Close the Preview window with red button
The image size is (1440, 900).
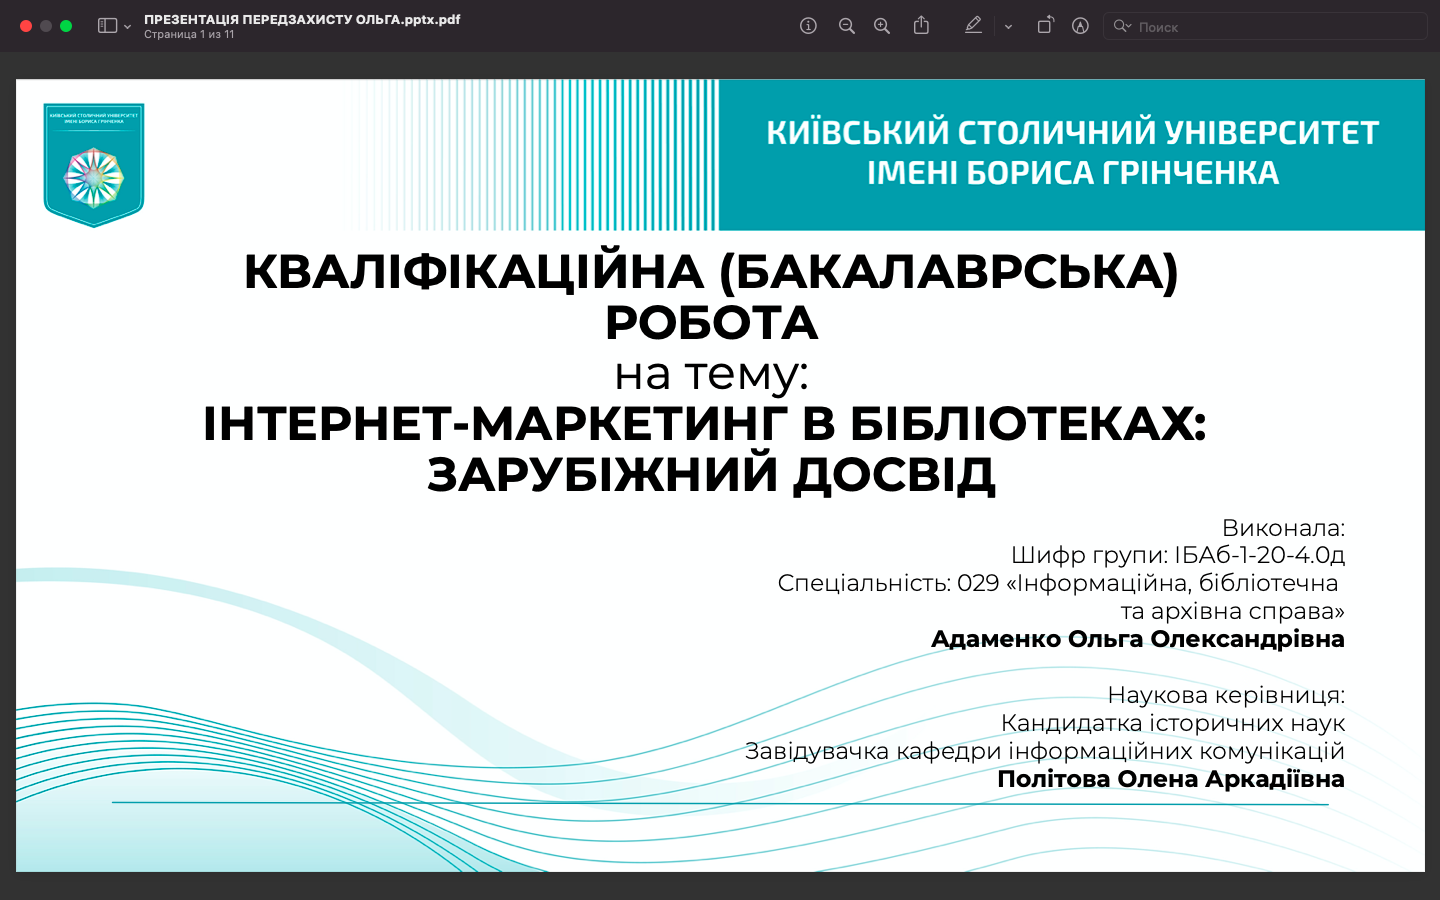pyautogui.click(x=26, y=26)
